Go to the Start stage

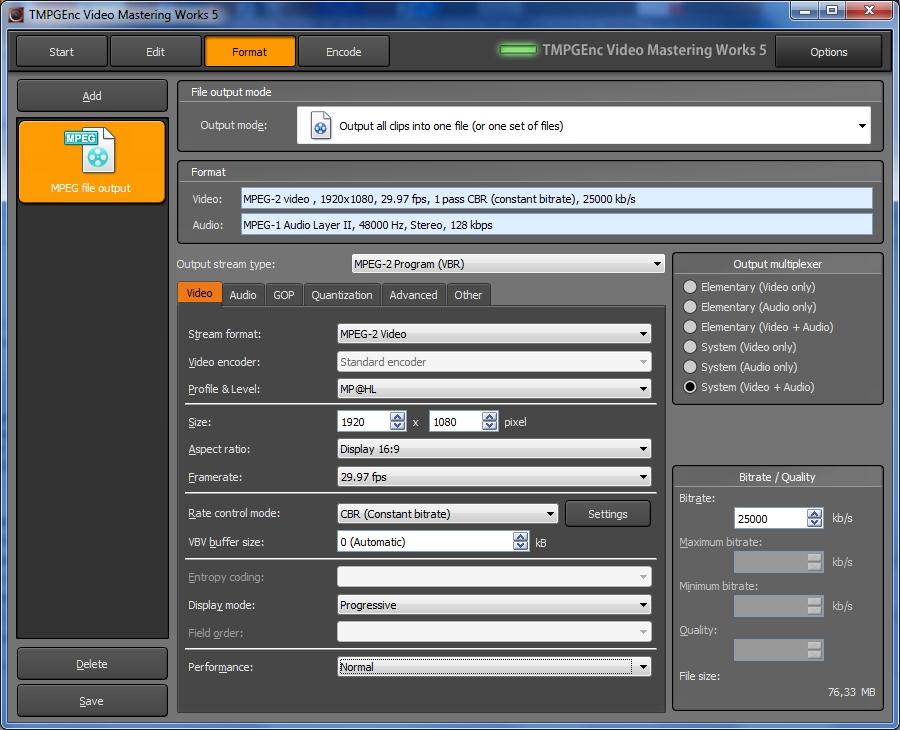point(61,52)
